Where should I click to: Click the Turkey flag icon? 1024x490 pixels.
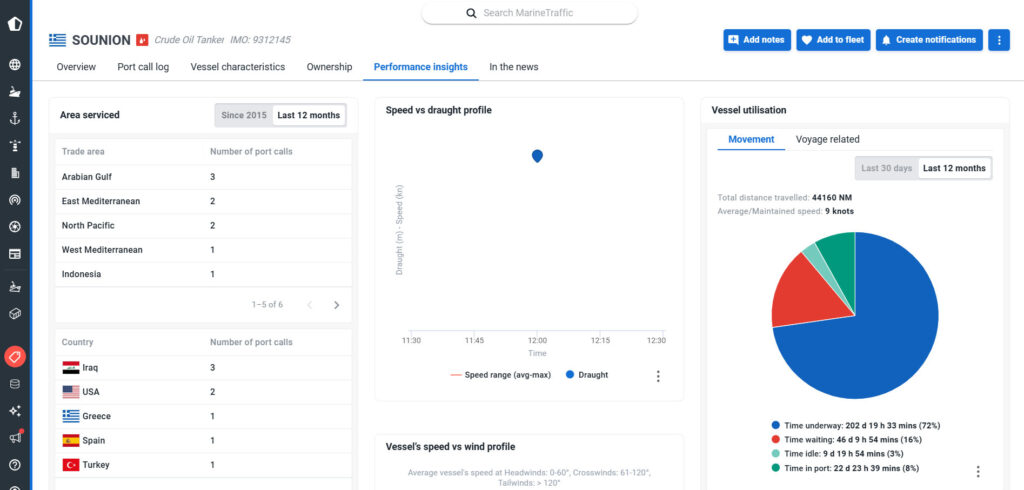tap(71, 465)
